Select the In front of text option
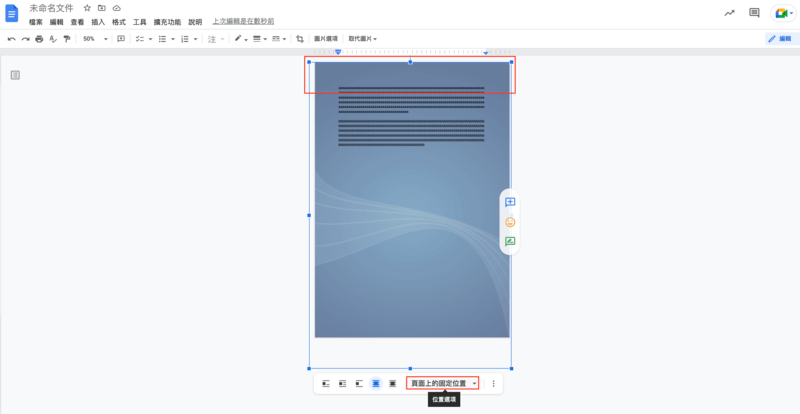The height and width of the screenshot is (414, 800). click(392, 384)
